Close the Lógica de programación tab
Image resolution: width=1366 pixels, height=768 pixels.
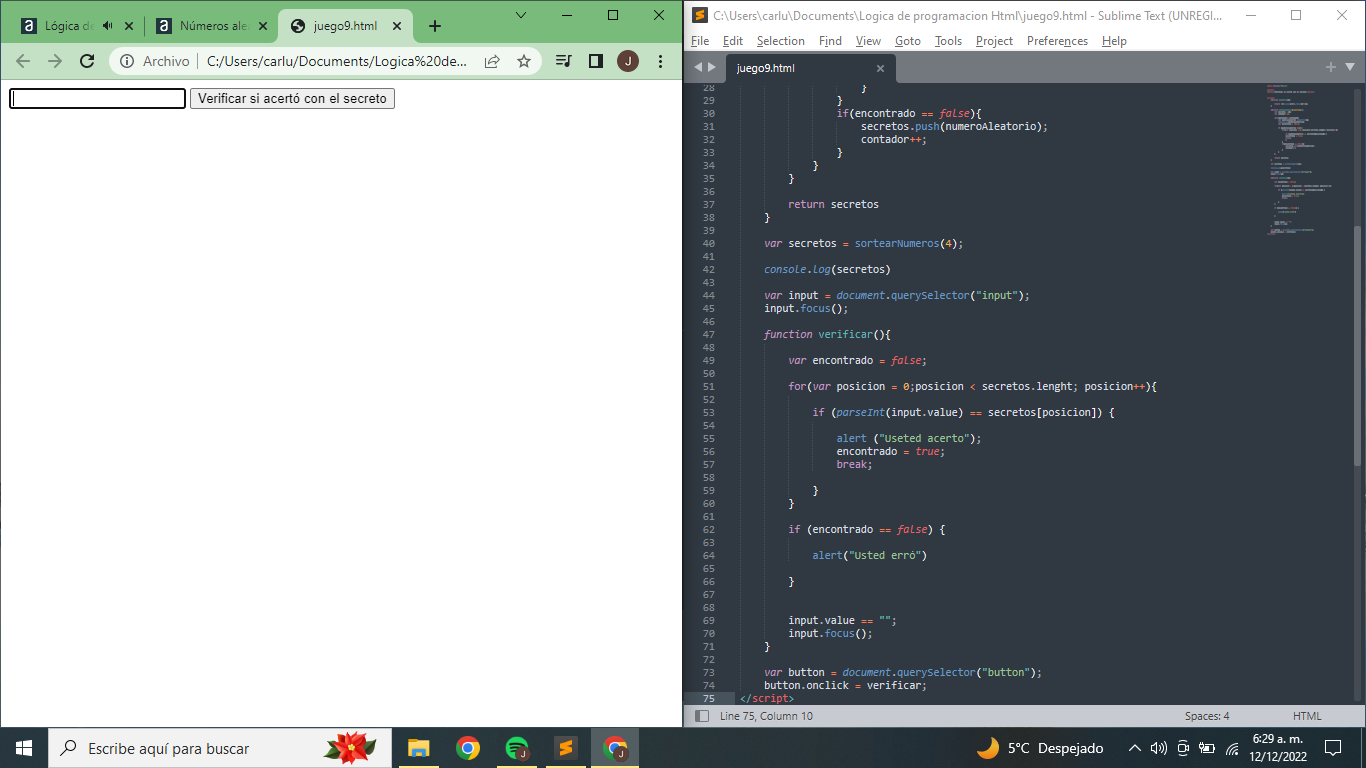[x=128, y=26]
